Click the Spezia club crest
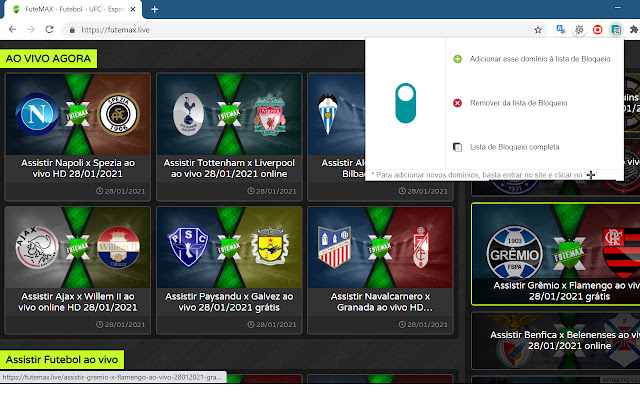This screenshot has width=640, height=400. pyautogui.click(x=118, y=114)
